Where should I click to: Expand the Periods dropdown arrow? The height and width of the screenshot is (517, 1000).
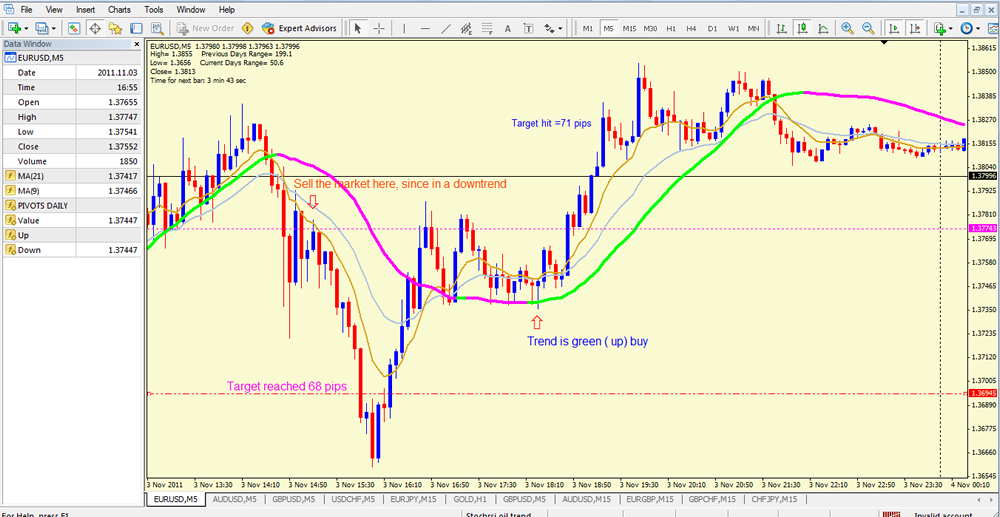979,28
